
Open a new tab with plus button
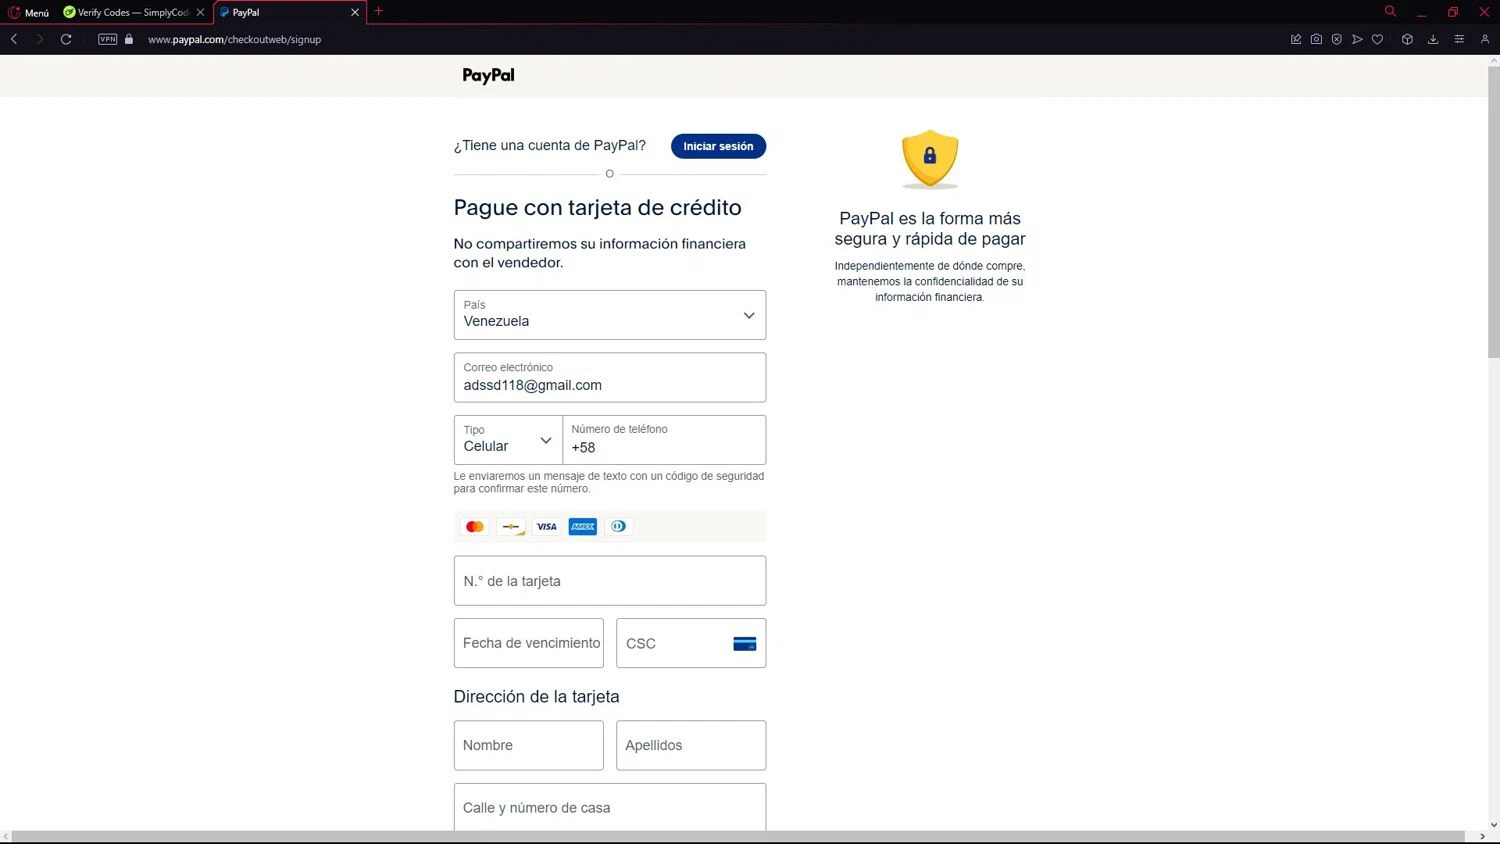(378, 11)
